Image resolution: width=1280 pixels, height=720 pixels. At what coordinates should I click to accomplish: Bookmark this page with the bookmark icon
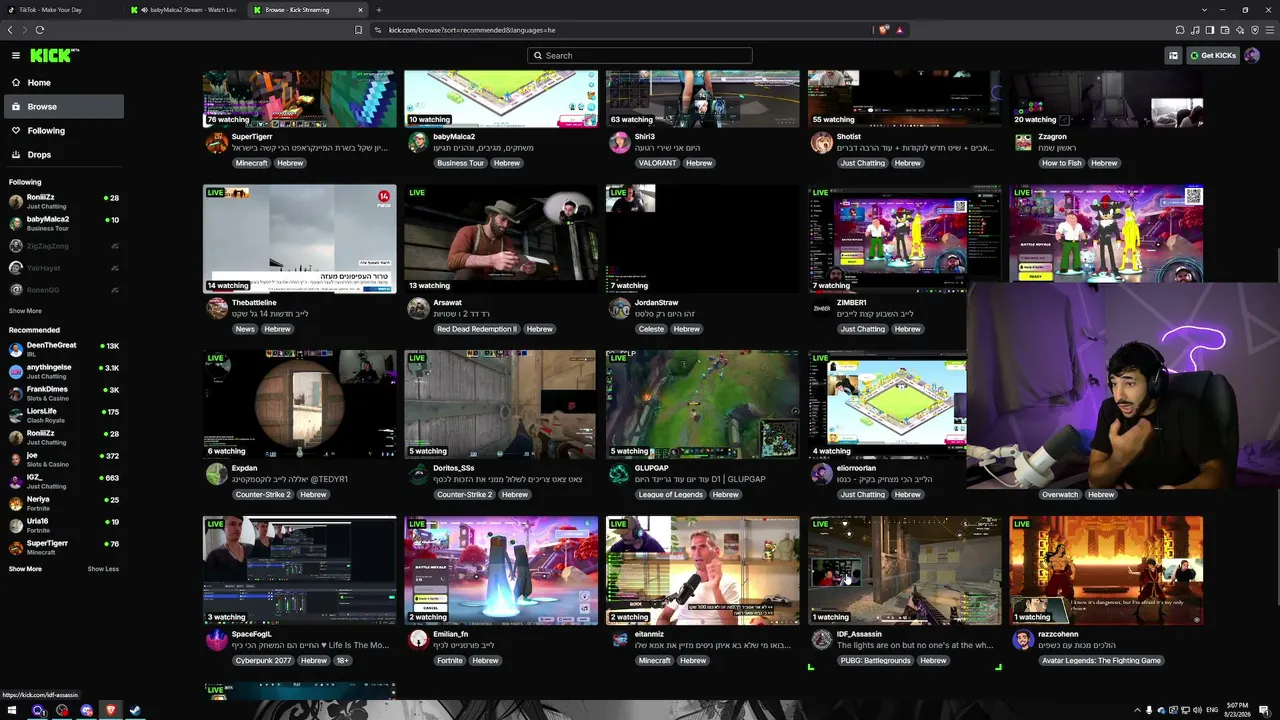(x=358, y=30)
